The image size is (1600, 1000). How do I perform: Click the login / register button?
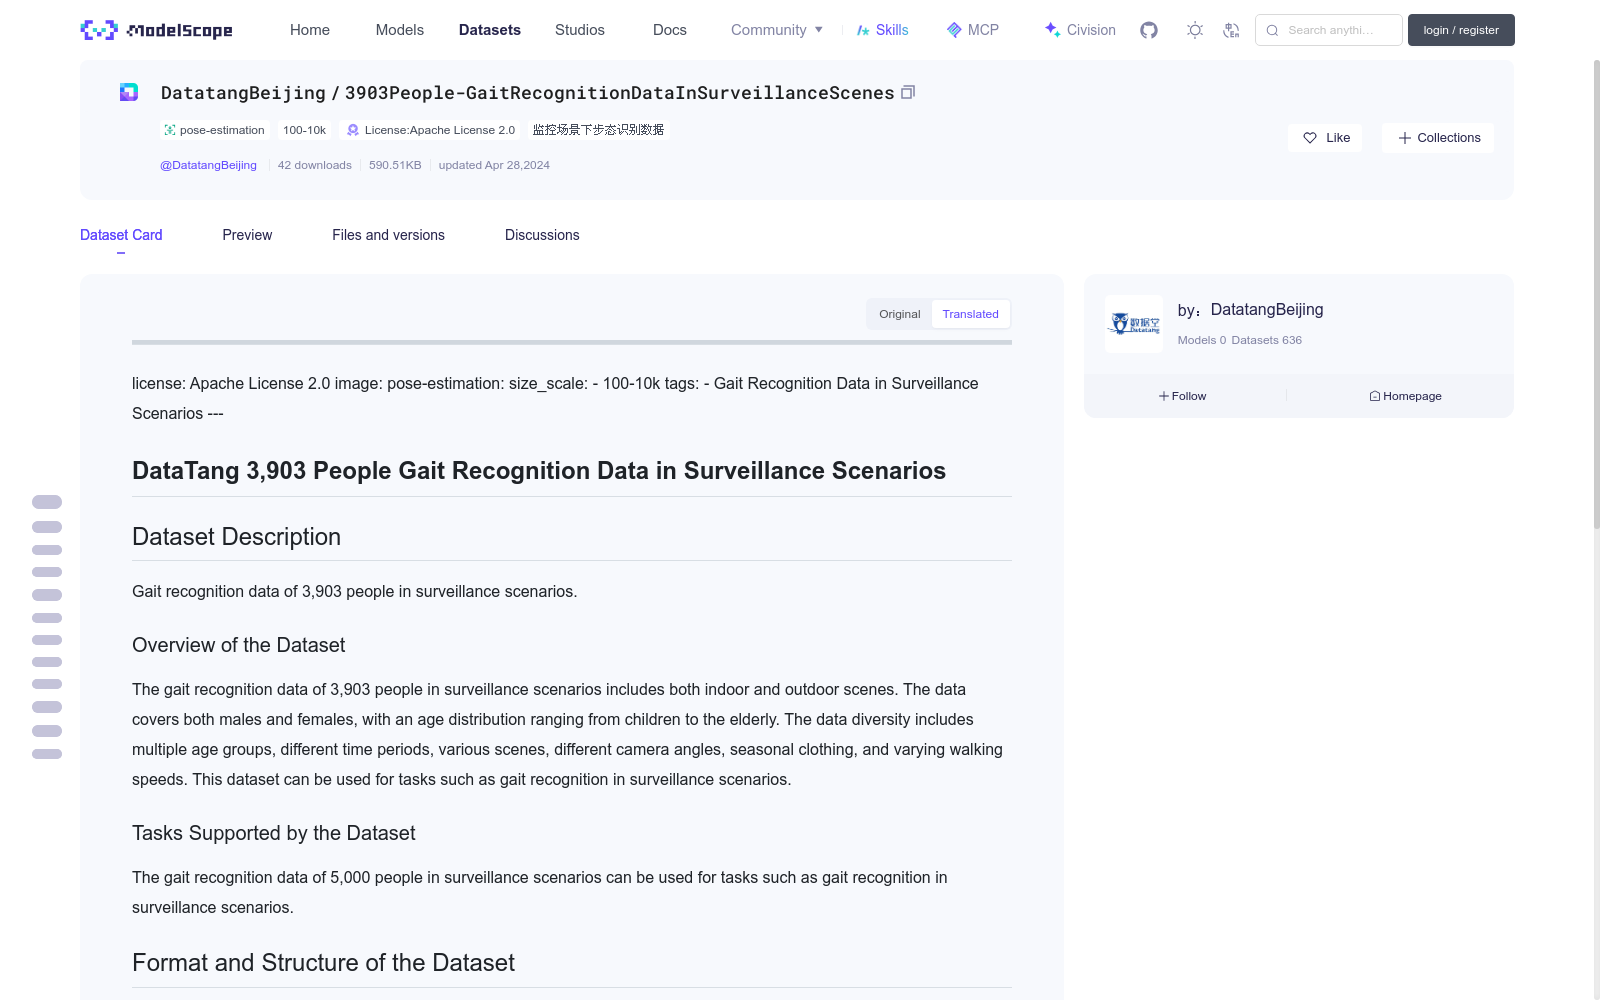1461,30
